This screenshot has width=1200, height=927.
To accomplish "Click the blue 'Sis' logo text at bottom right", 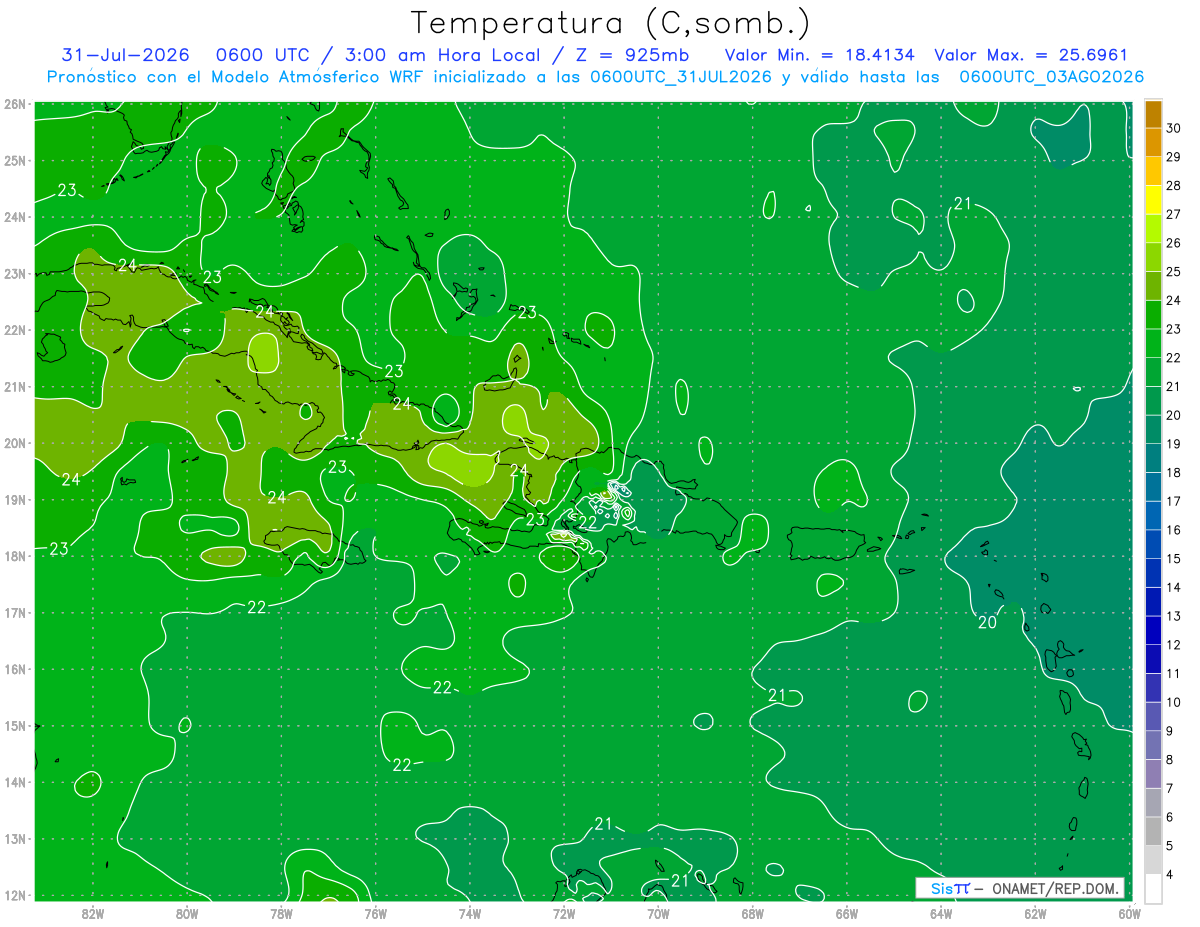I will coord(941,888).
